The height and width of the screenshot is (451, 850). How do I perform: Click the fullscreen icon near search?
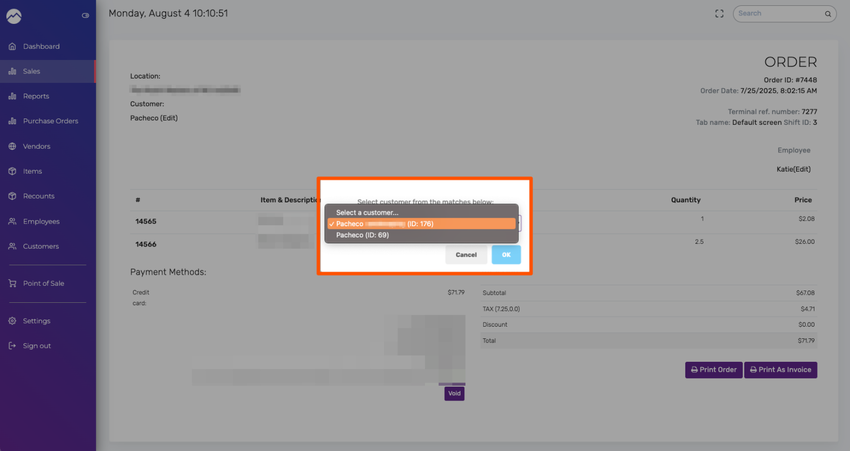[719, 14]
